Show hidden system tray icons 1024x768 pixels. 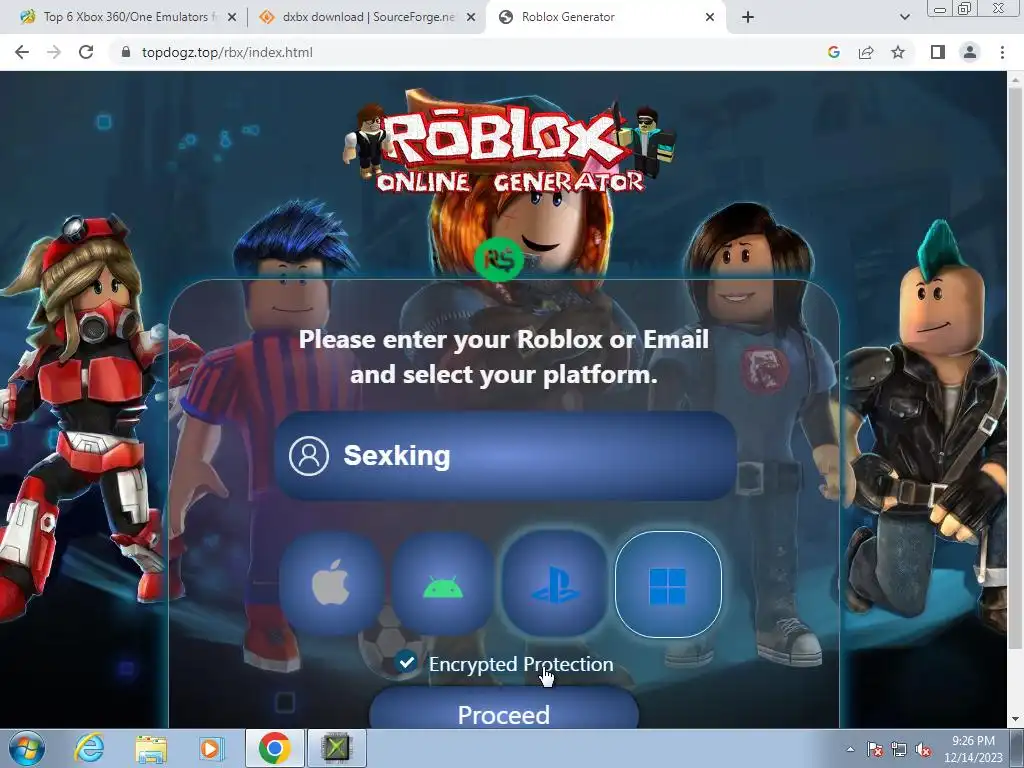point(850,749)
